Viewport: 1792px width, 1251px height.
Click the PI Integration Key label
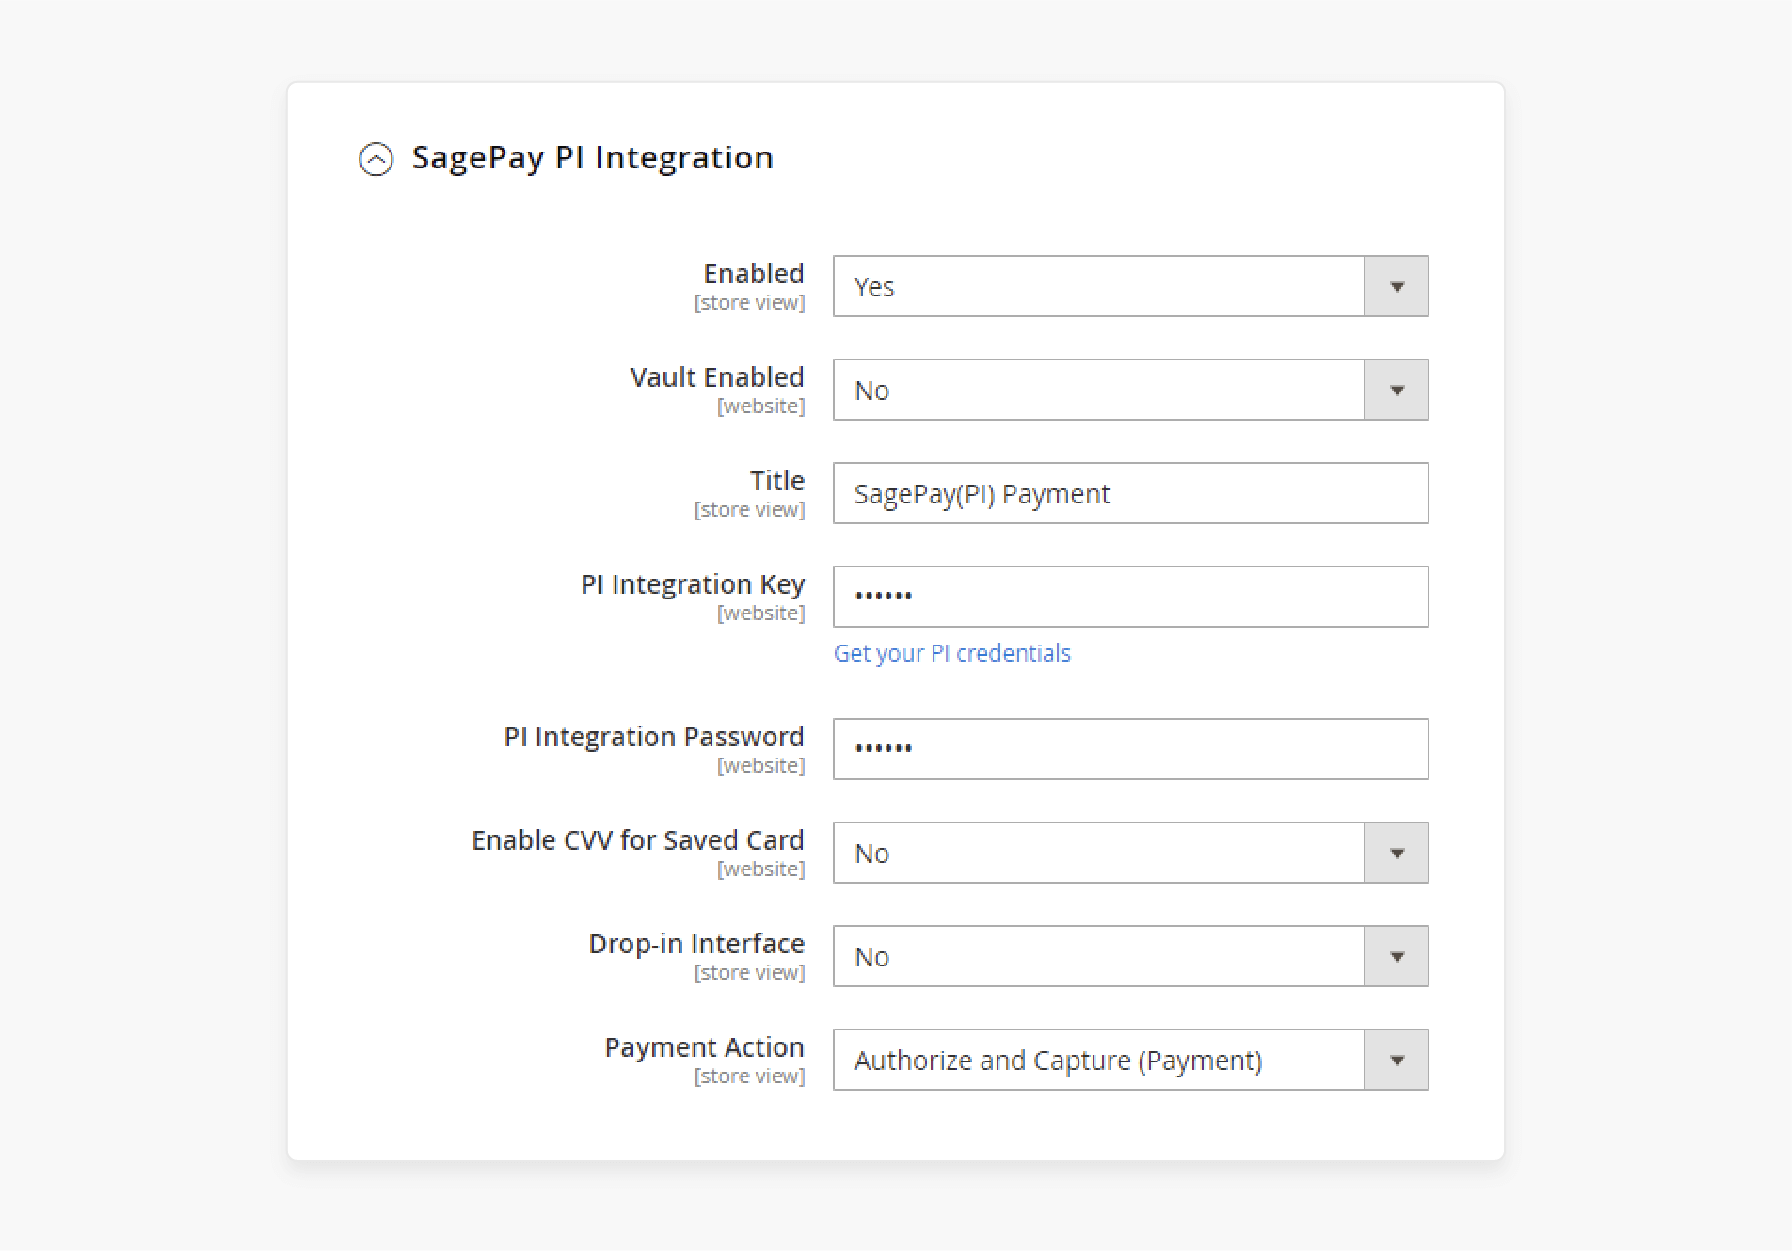click(693, 585)
